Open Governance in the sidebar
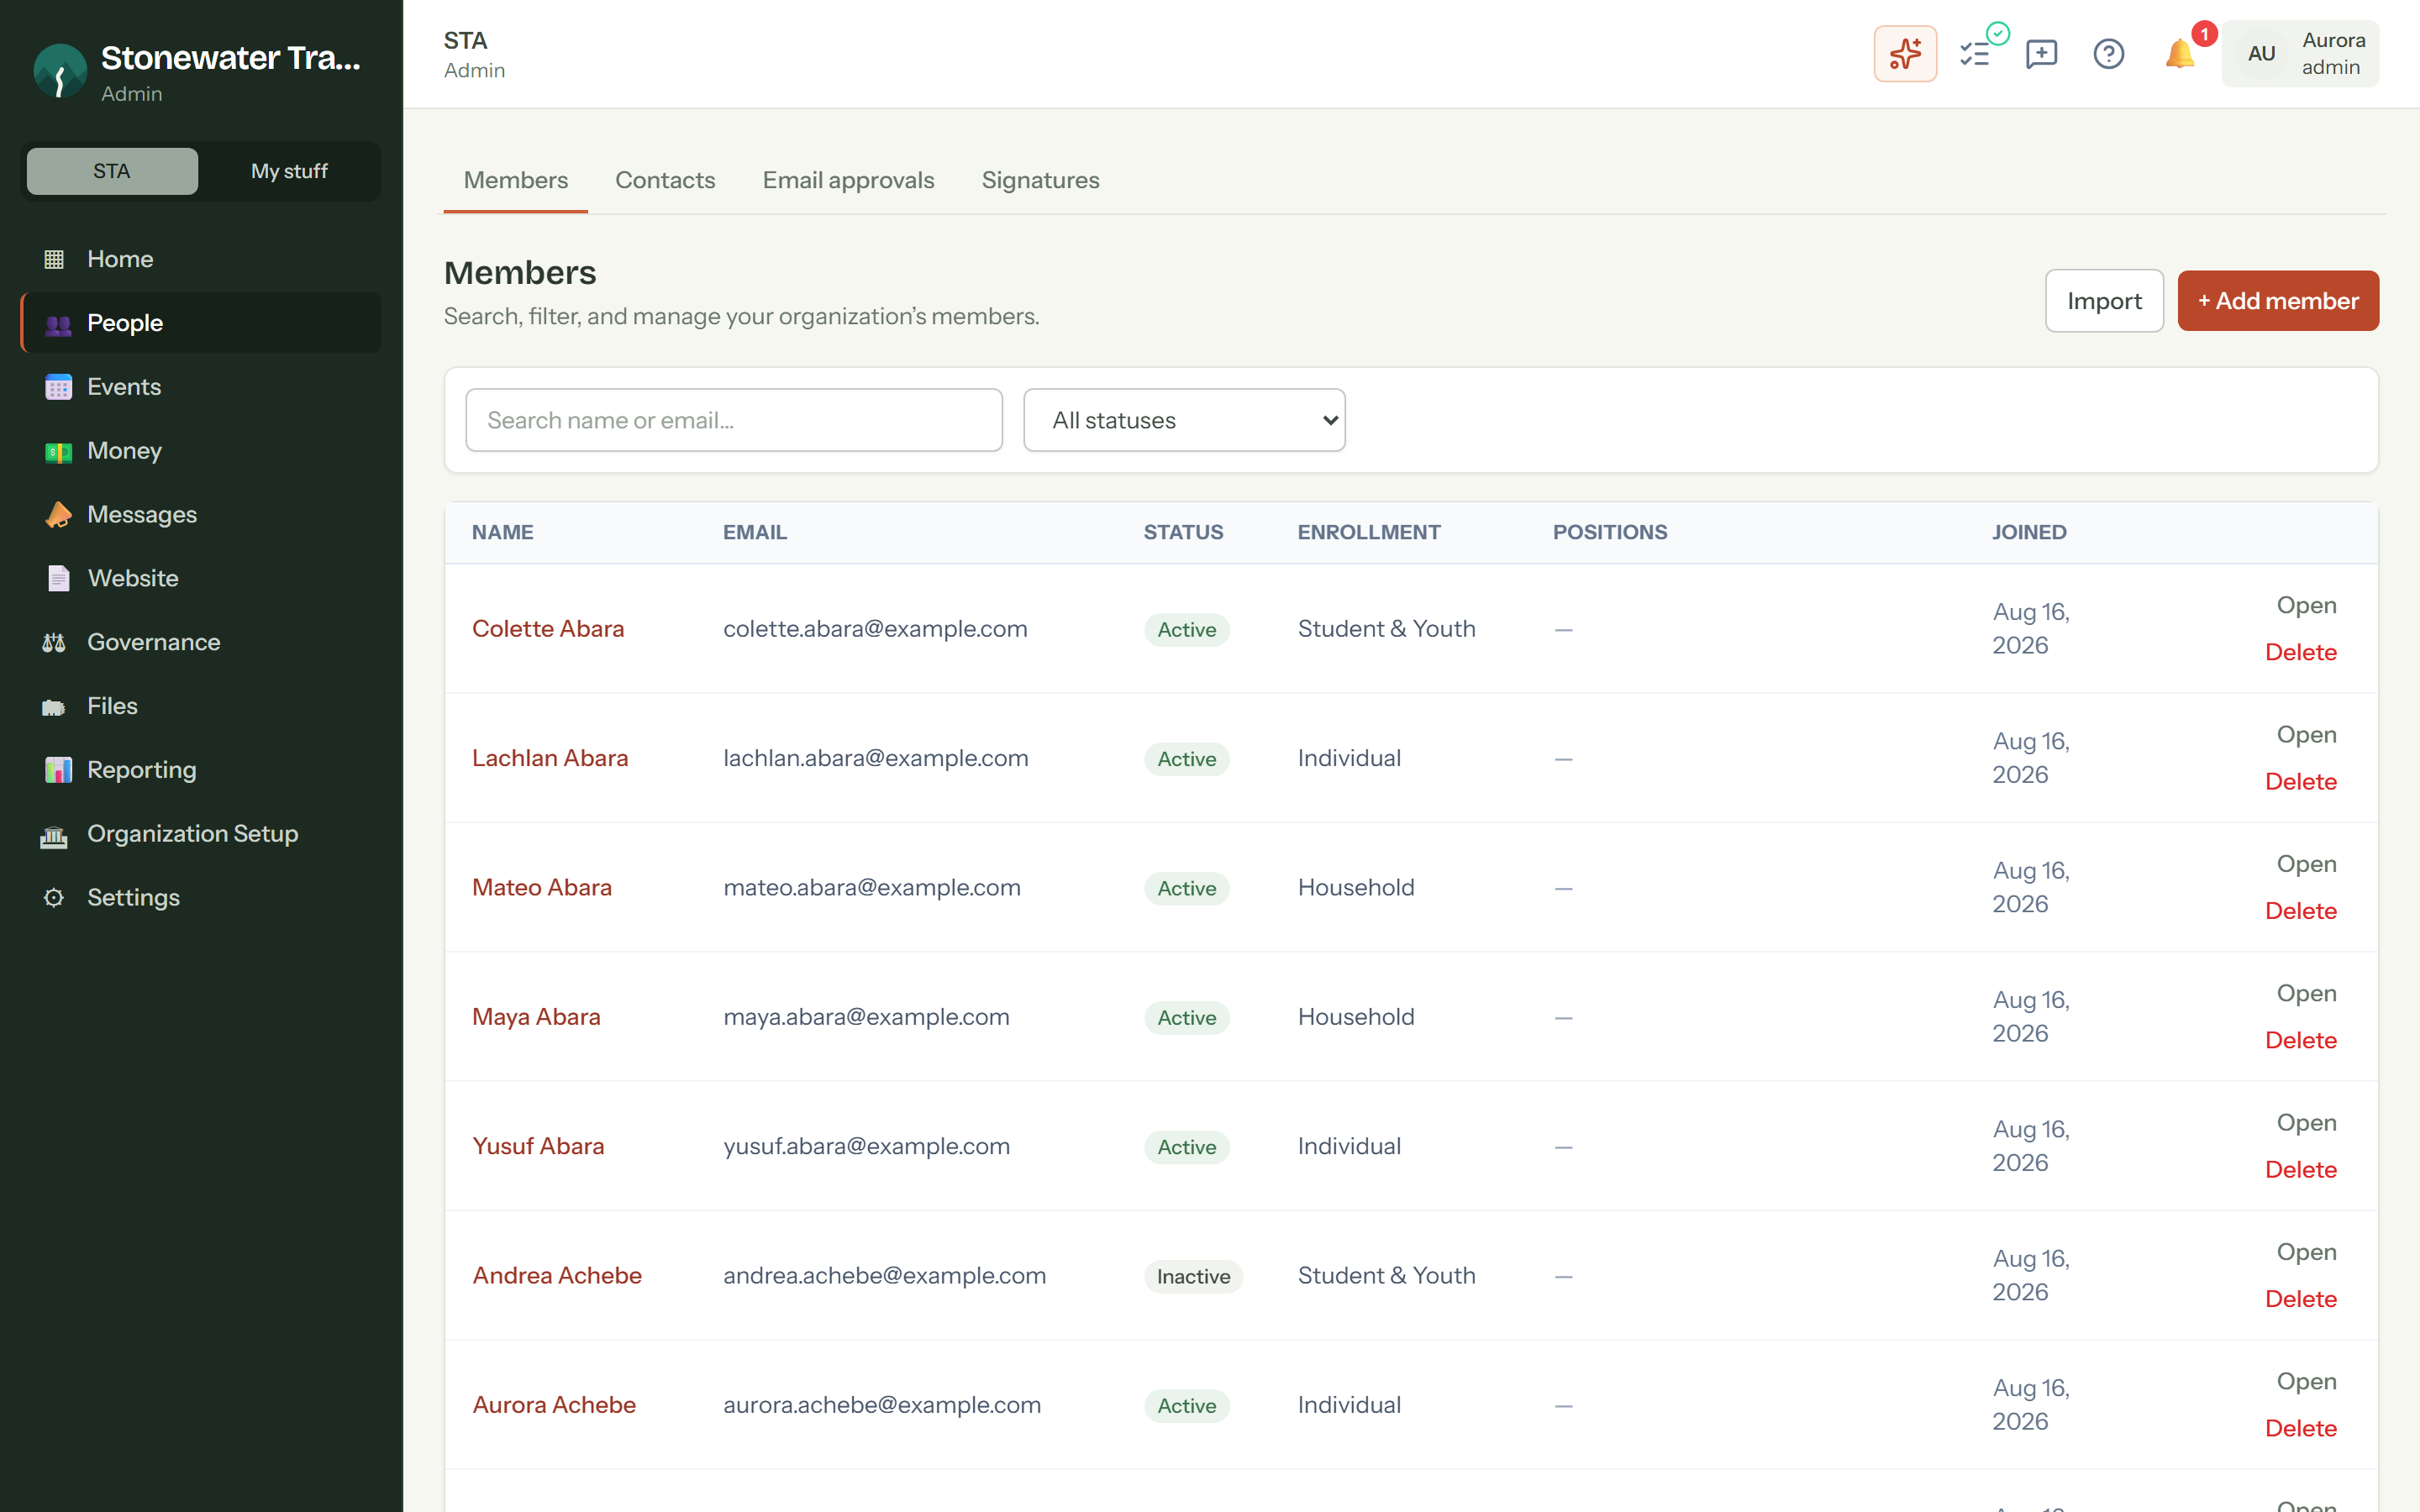The width and height of the screenshot is (2420, 1512). coord(200,642)
